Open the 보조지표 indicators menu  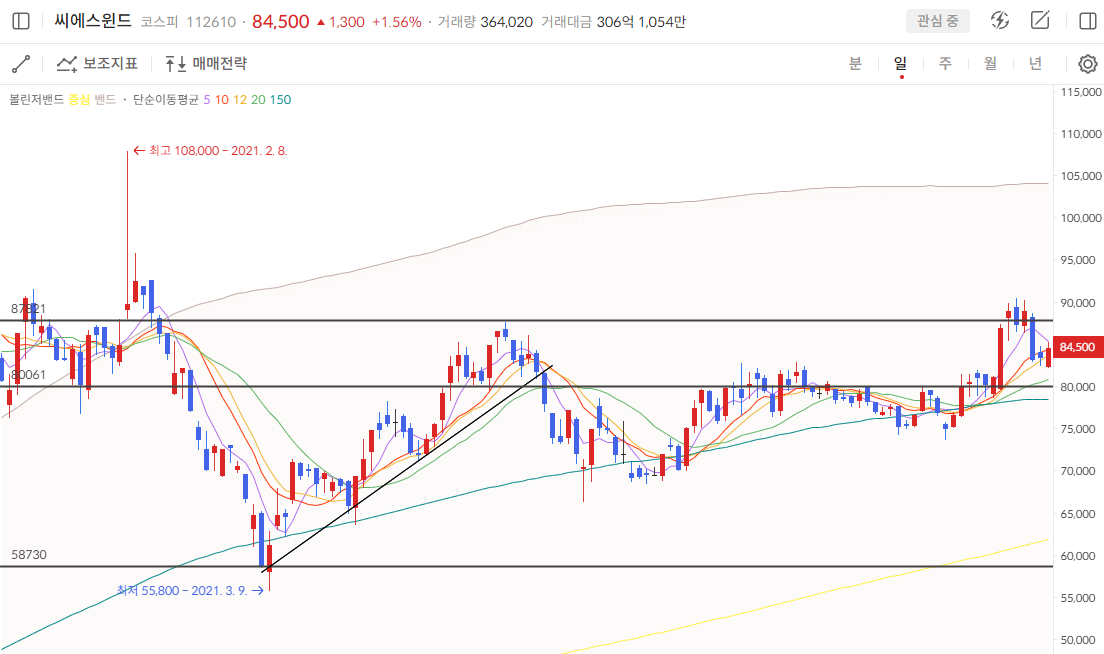[x=97, y=64]
